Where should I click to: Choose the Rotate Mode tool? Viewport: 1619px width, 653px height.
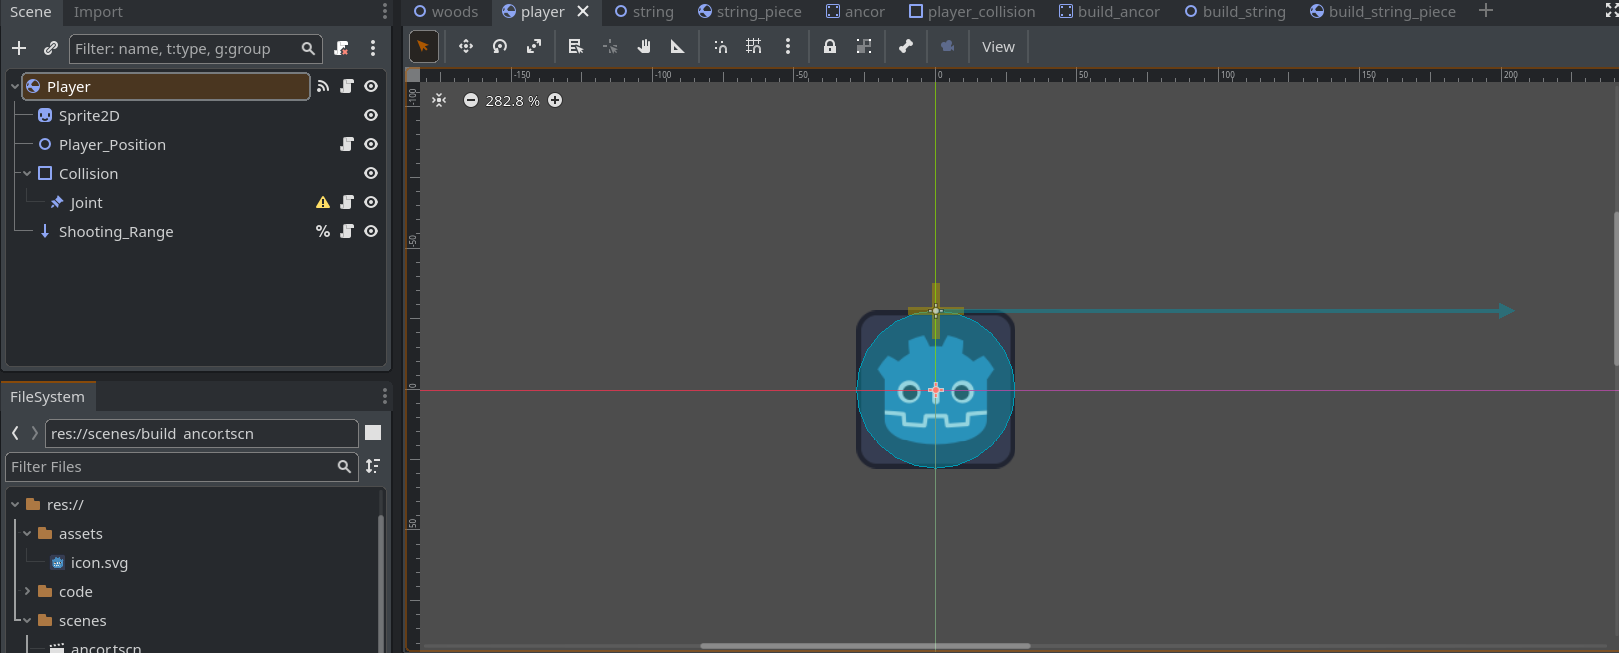[500, 46]
